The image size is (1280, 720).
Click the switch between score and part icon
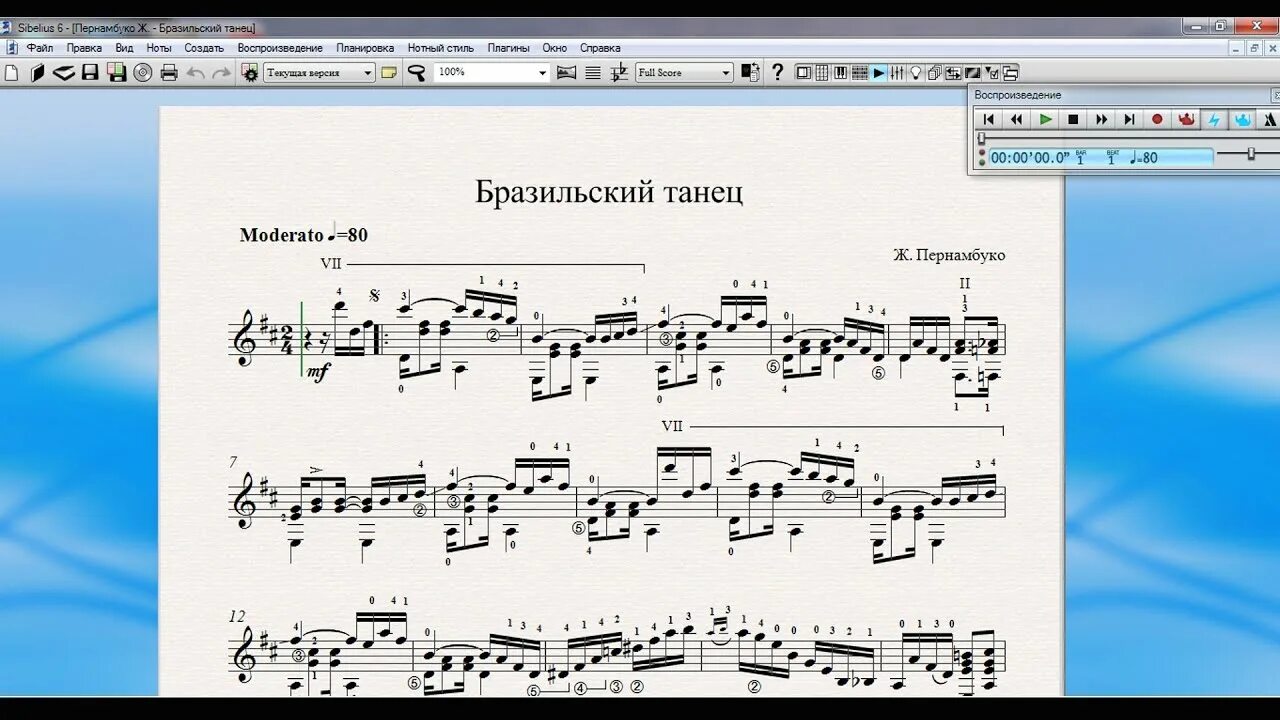[750, 72]
